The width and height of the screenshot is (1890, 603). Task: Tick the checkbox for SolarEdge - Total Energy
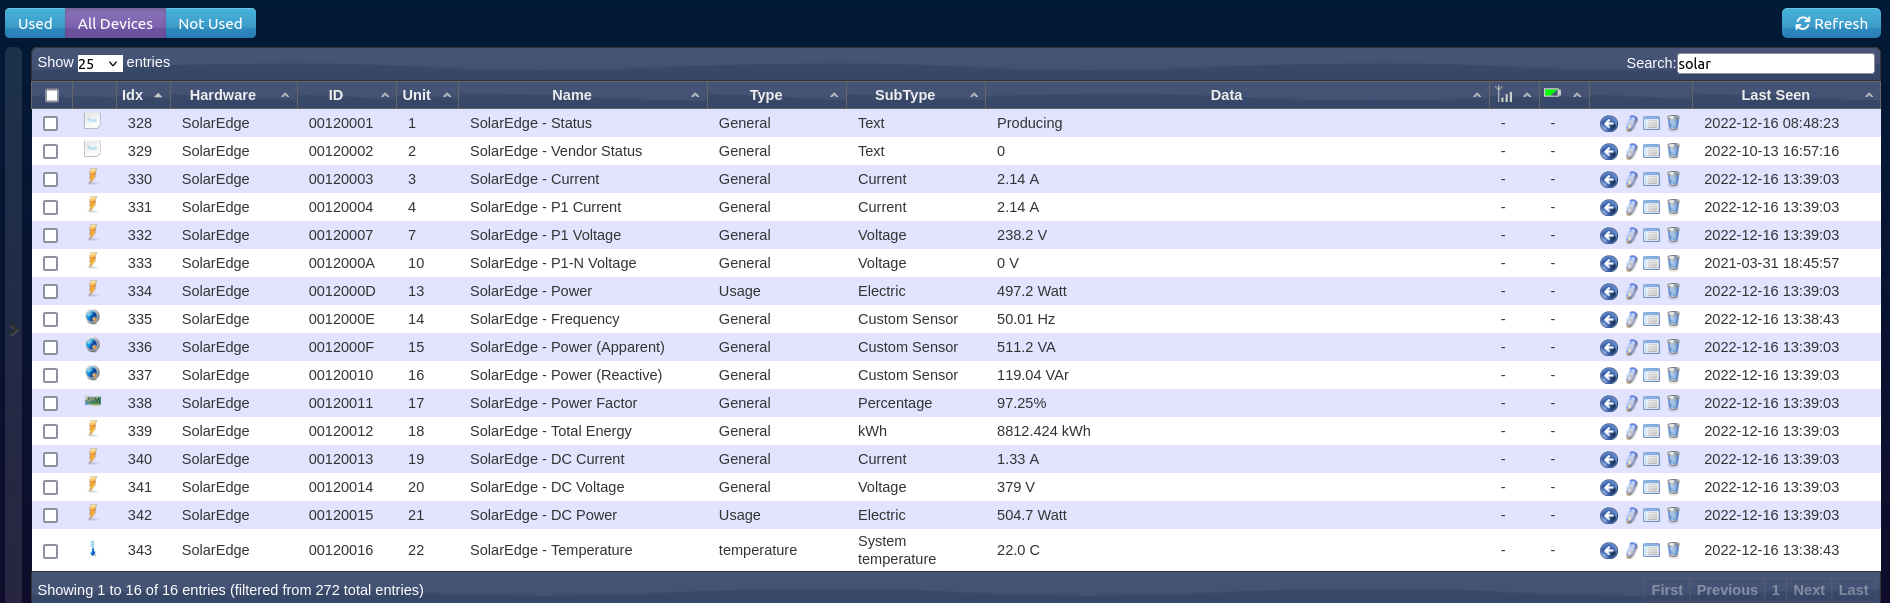[51, 432]
